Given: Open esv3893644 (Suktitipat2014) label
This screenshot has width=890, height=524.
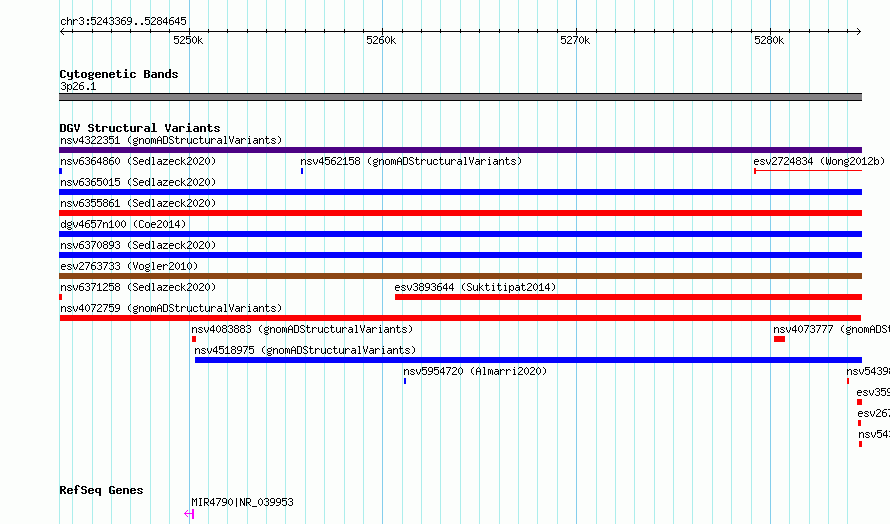Looking at the screenshot, I should coord(475,287).
